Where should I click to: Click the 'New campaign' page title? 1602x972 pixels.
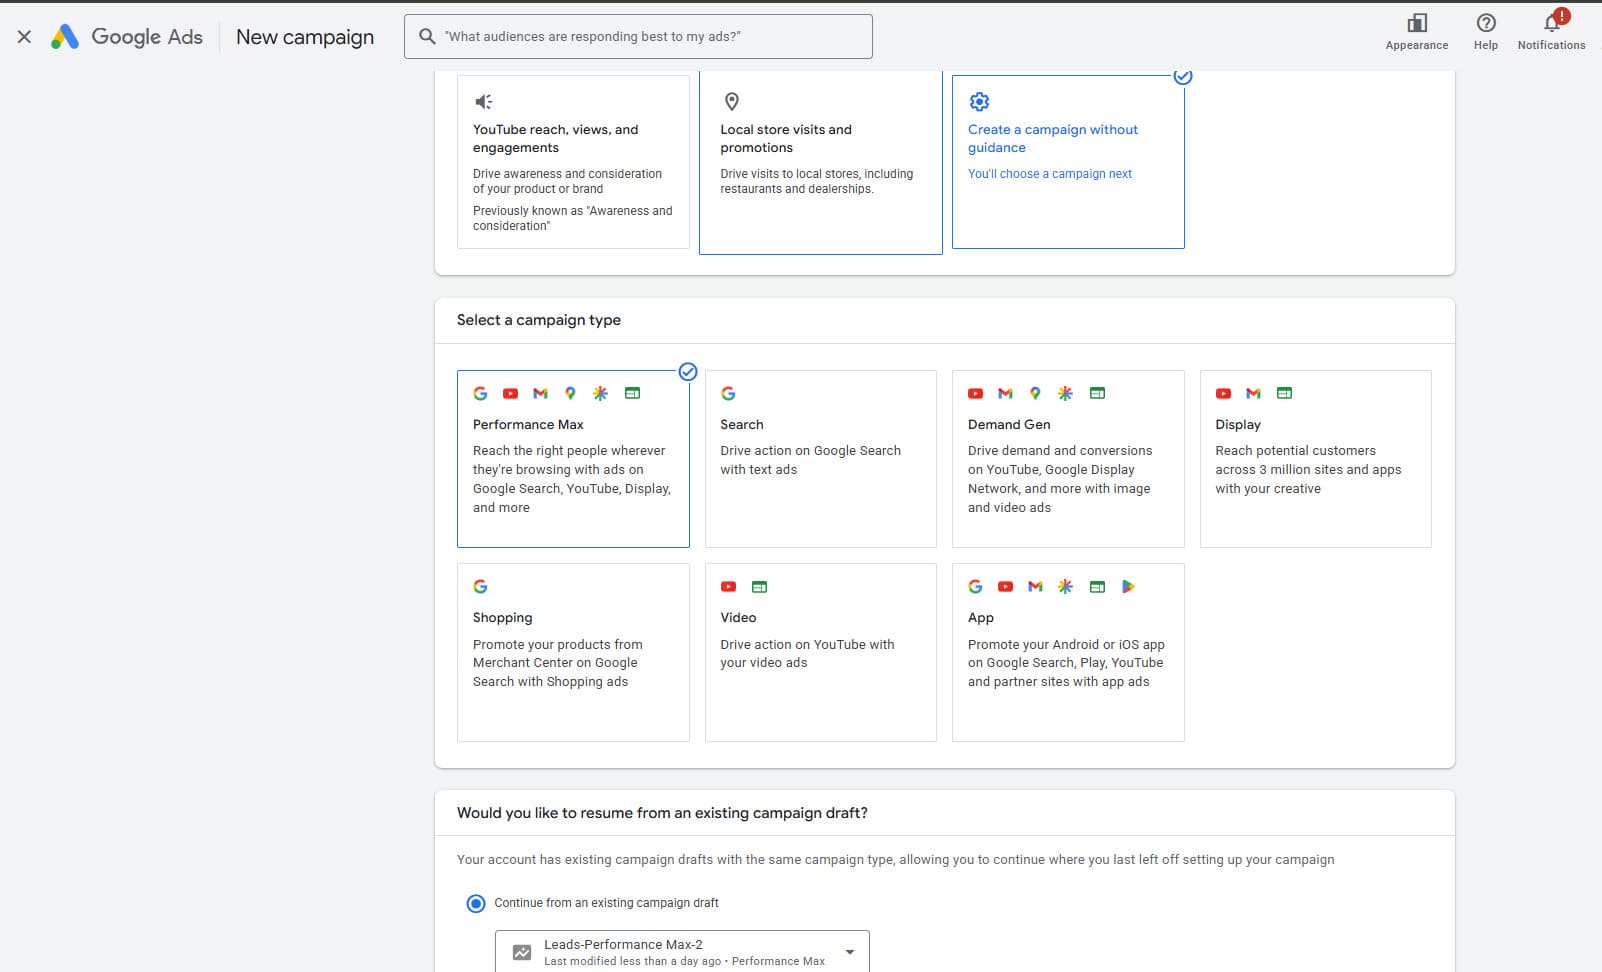(305, 37)
